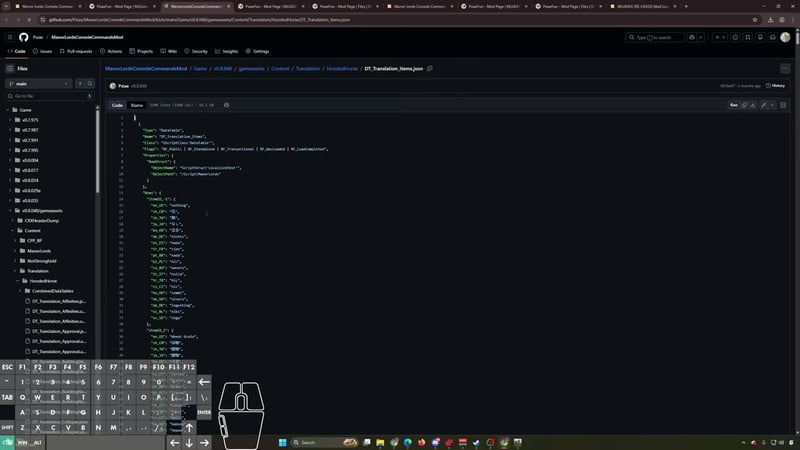Open the Pull requests shortcut icon in header
Screen dimensions: 800x450
pyautogui.click(x=748, y=37)
